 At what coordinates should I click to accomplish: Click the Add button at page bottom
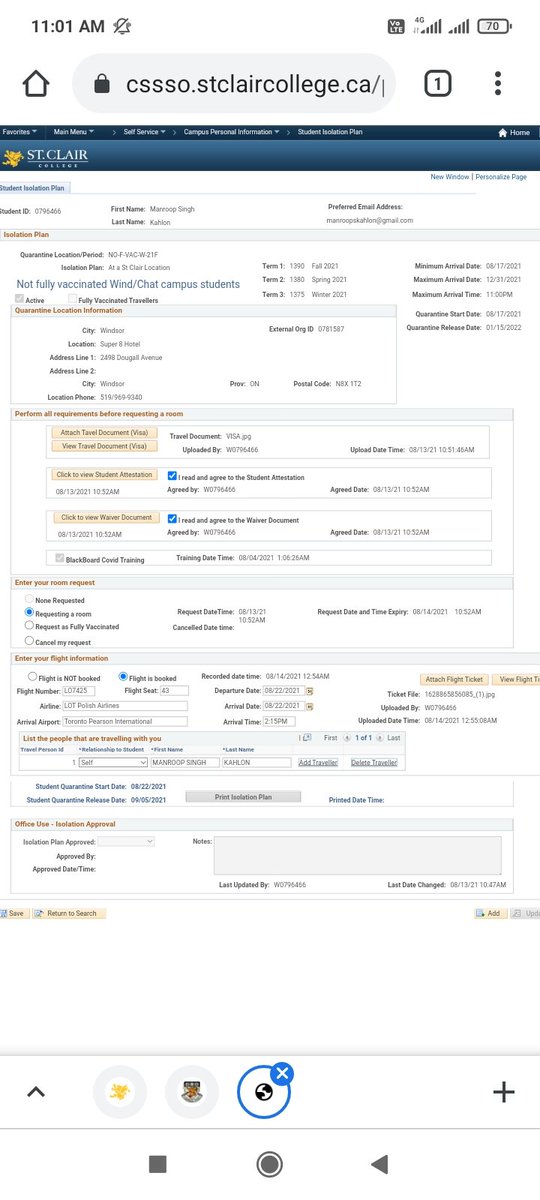click(x=489, y=913)
